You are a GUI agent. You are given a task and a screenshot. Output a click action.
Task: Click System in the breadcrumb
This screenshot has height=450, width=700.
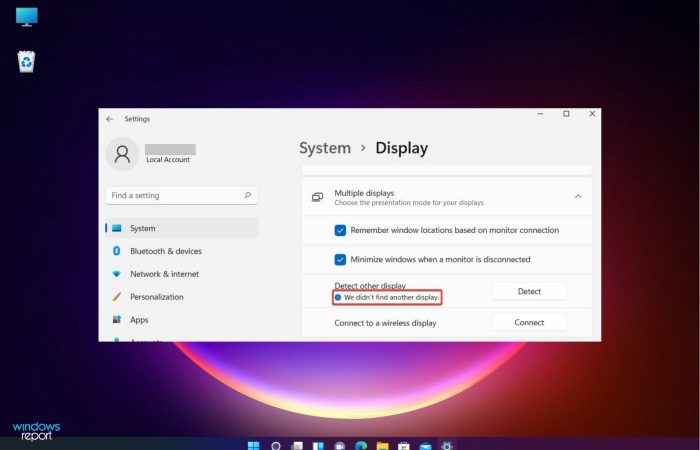click(325, 148)
